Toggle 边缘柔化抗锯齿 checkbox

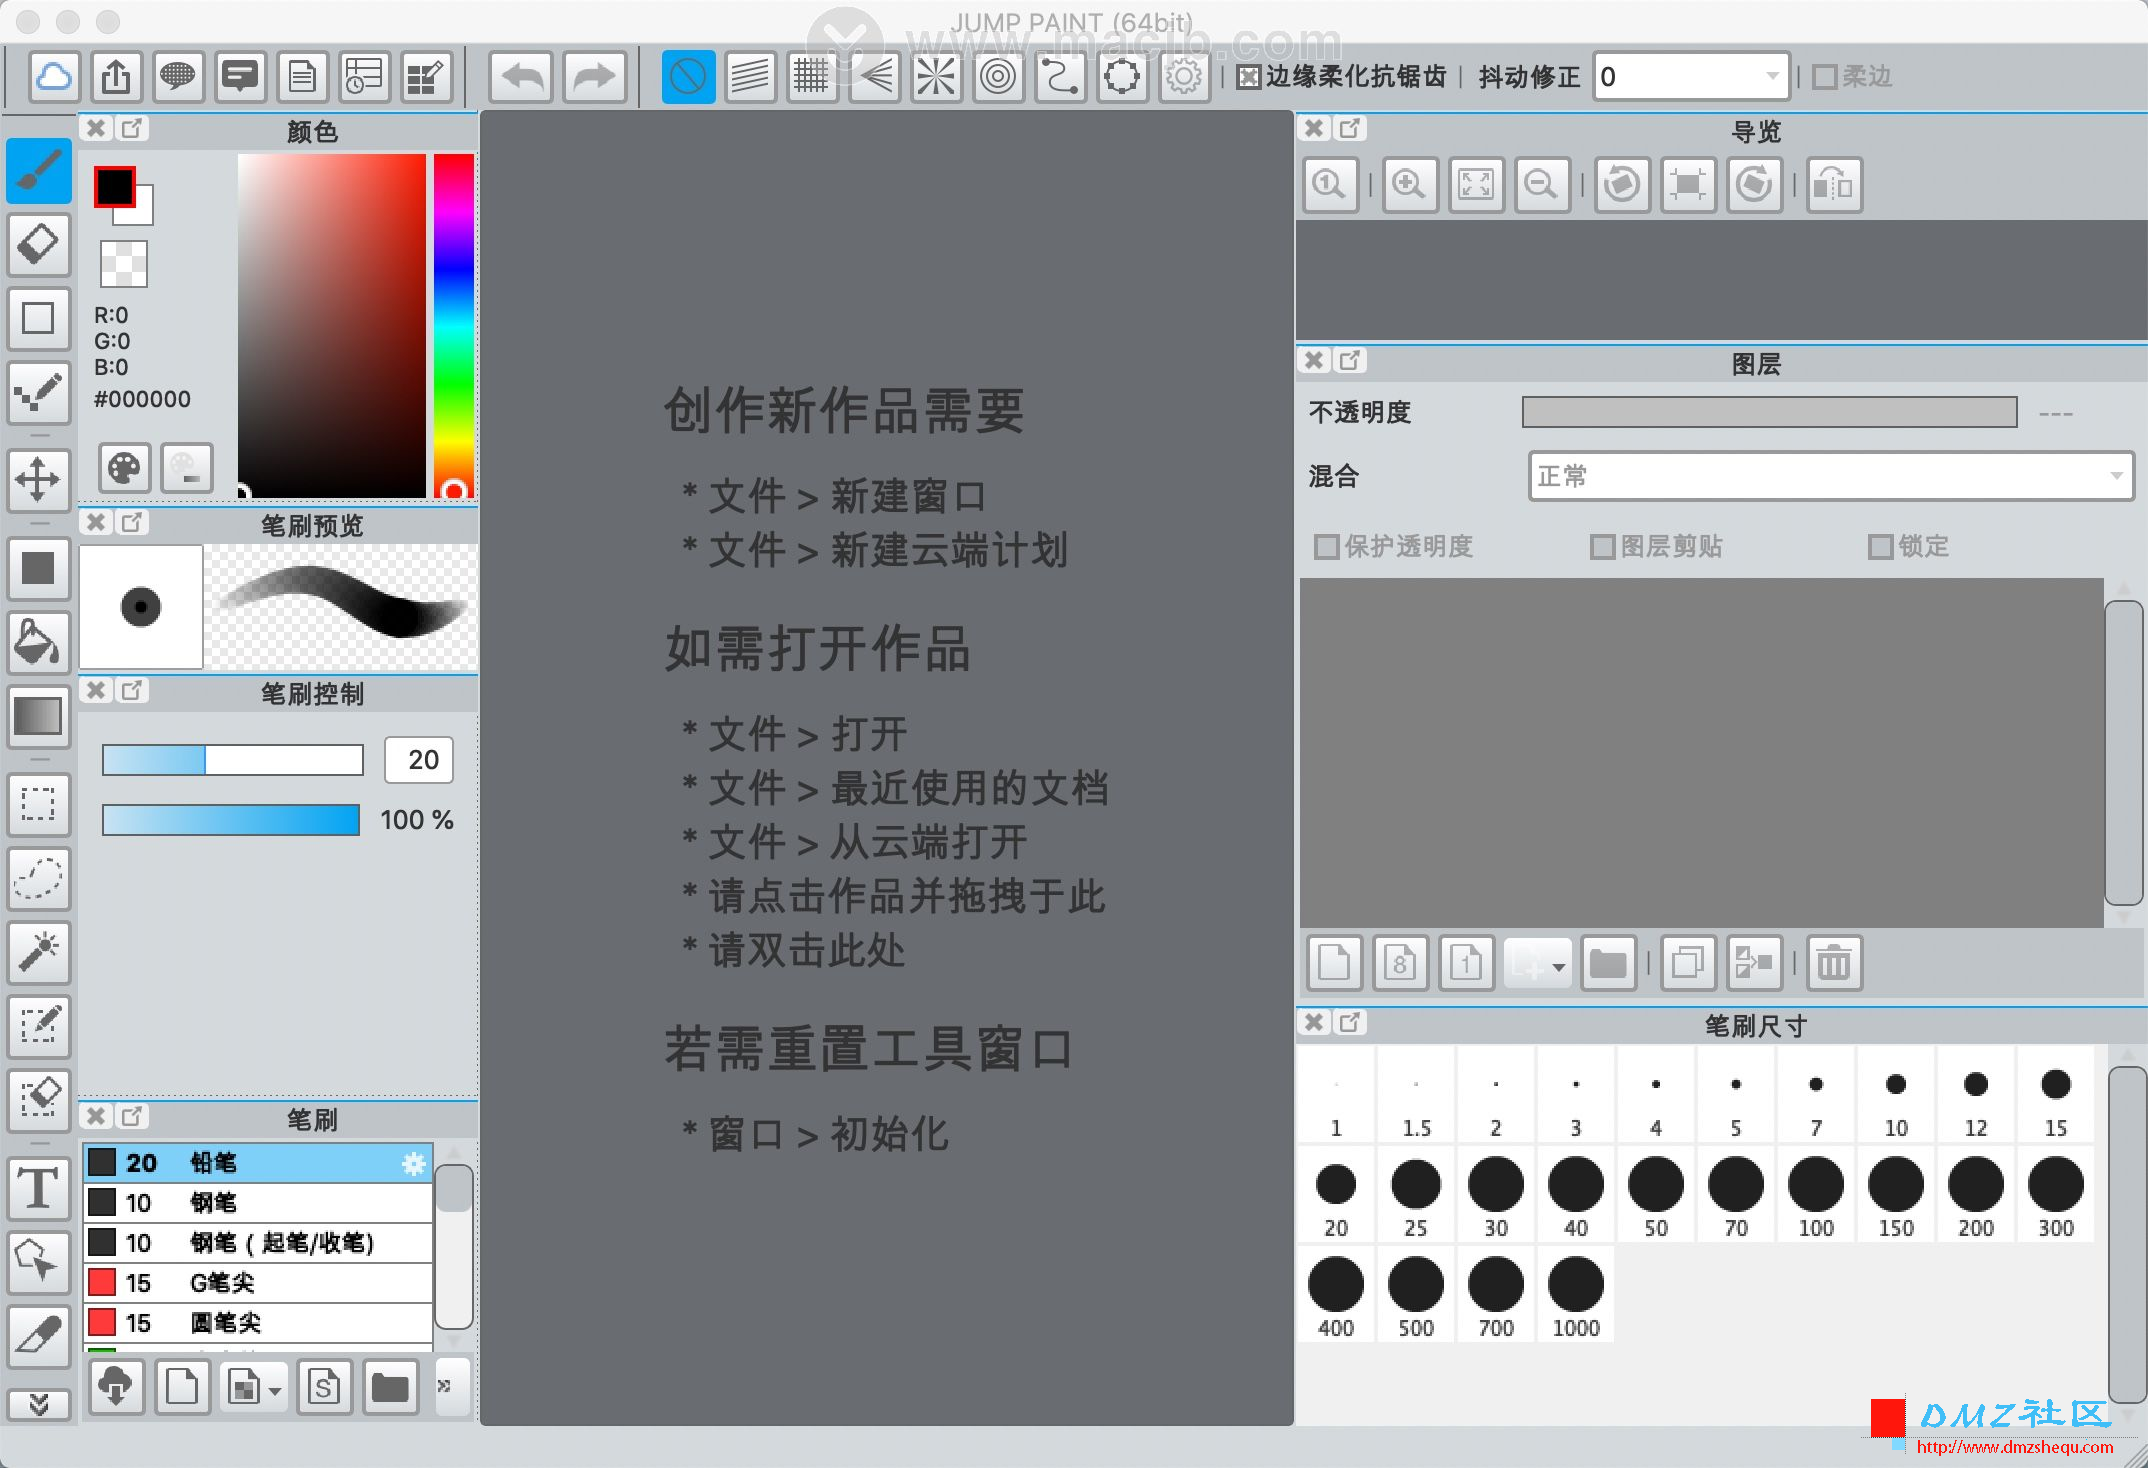pos(1248,77)
